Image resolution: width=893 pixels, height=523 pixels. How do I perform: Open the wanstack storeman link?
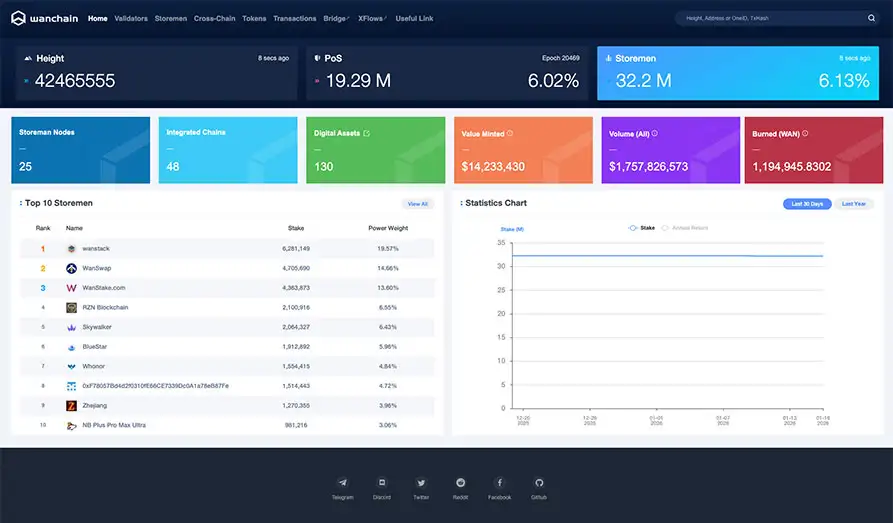(x=96, y=249)
